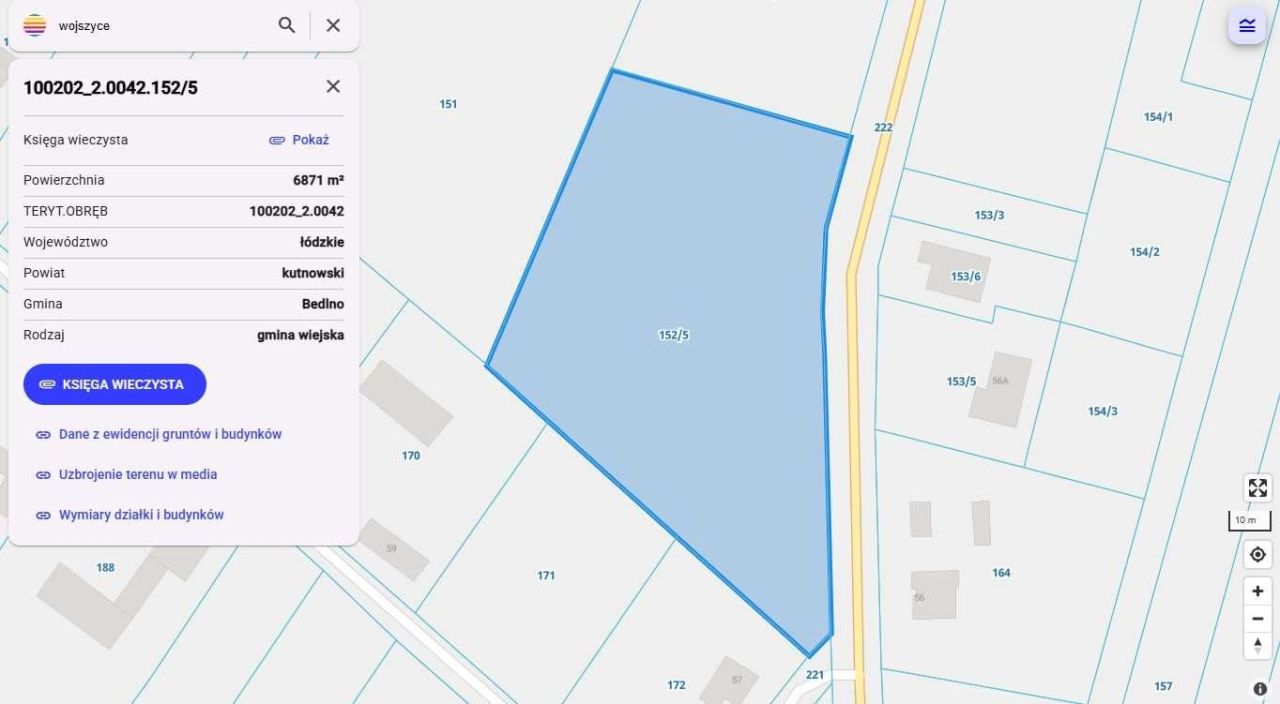The image size is (1280, 704).
Task: Click the search field containing 'wojszyce'
Action: coord(160,25)
